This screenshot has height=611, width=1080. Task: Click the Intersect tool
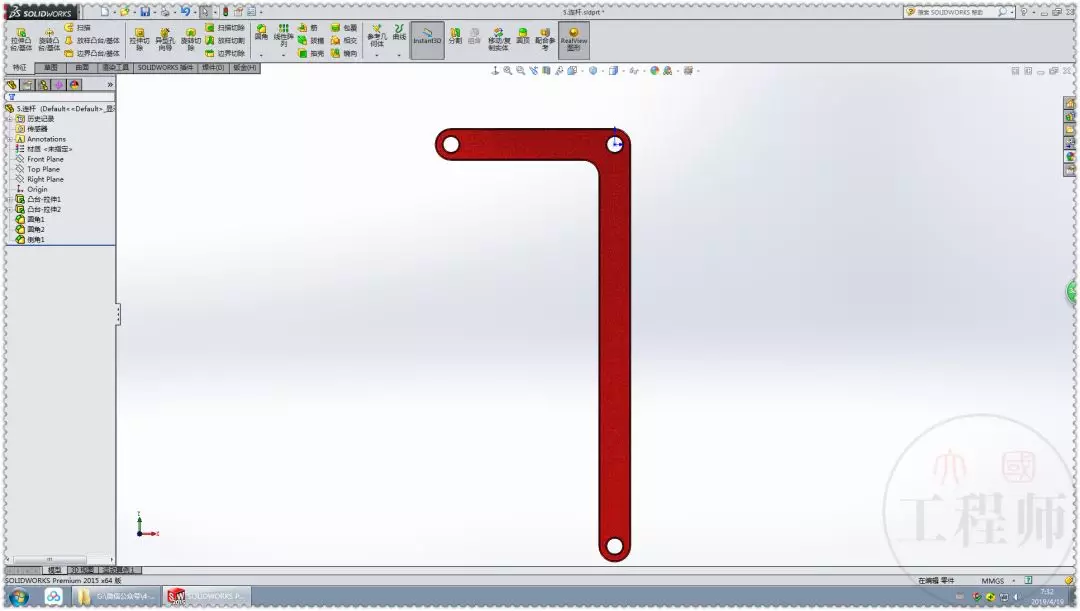(x=343, y=41)
